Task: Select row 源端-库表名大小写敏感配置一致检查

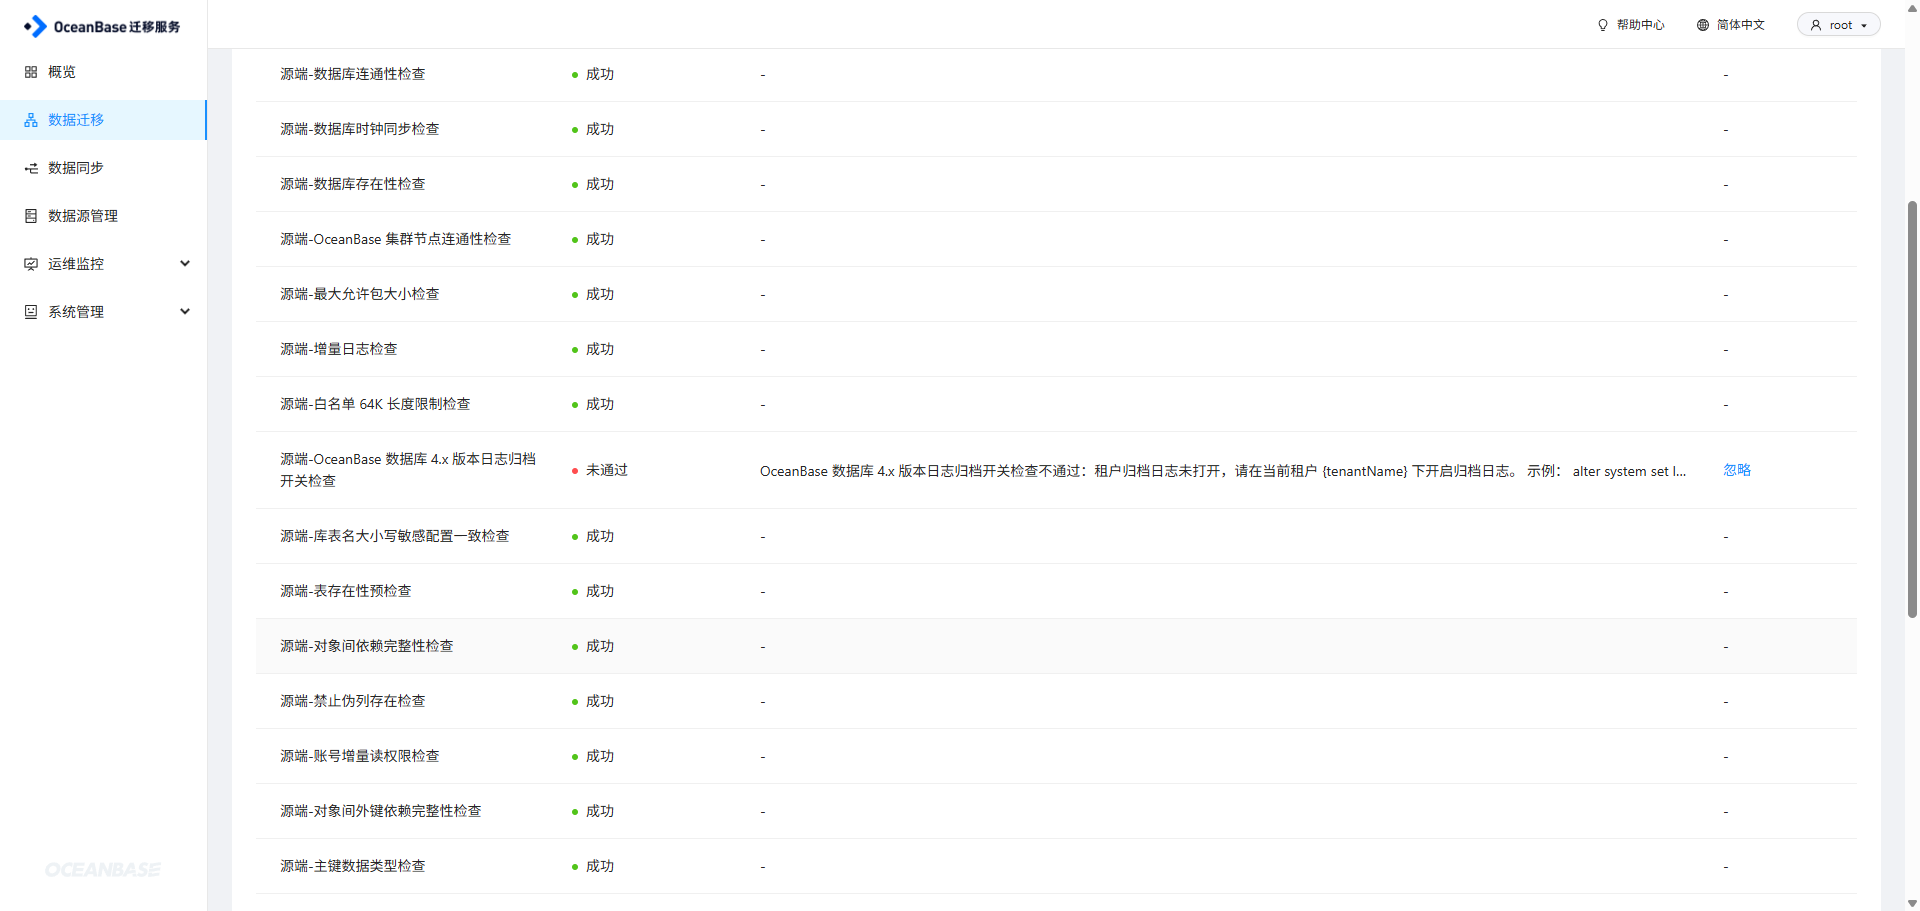Action: (1056, 536)
